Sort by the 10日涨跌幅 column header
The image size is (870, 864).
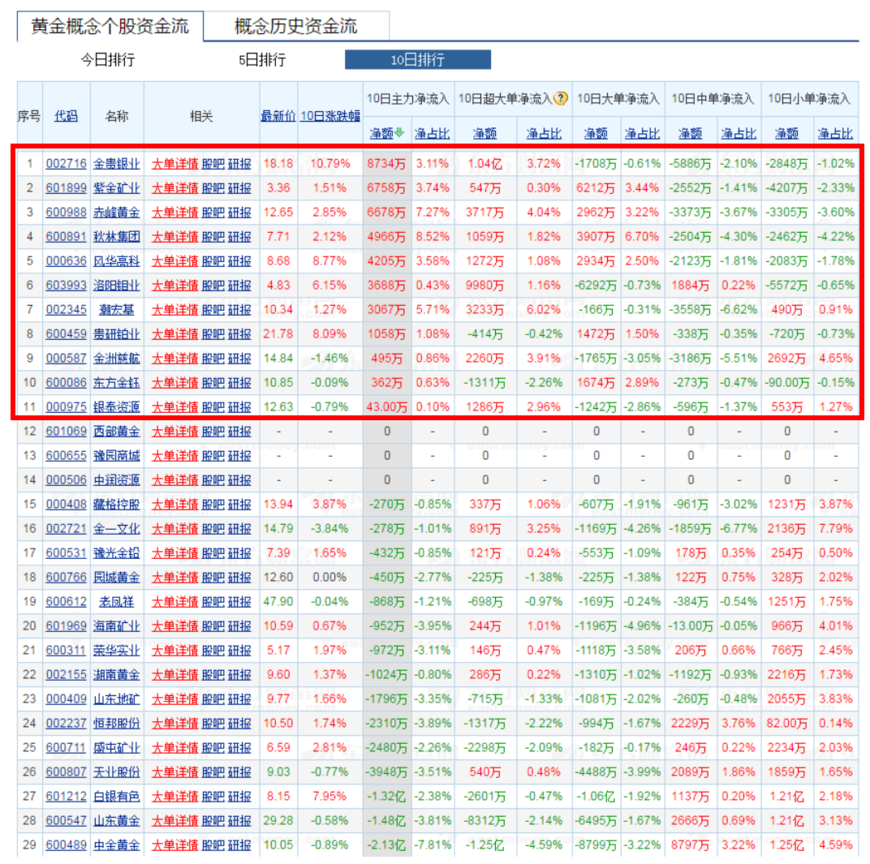coord(331,116)
